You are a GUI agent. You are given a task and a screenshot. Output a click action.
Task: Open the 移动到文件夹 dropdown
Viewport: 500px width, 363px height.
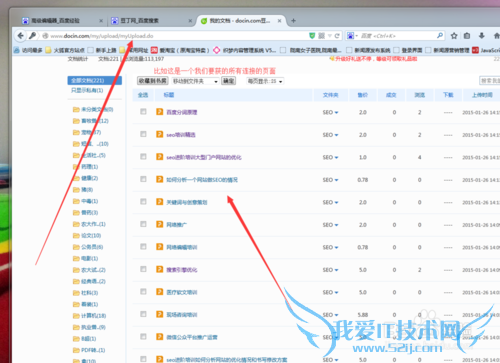[x=195, y=81]
